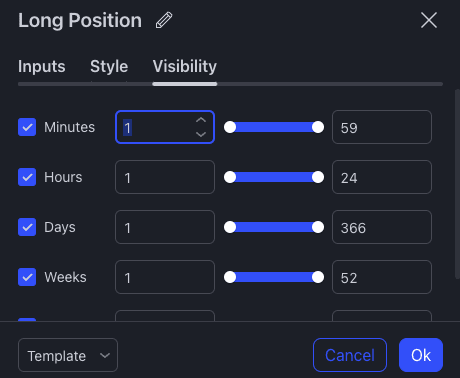Open the Template dropdown
The height and width of the screenshot is (378, 460).
click(x=68, y=355)
